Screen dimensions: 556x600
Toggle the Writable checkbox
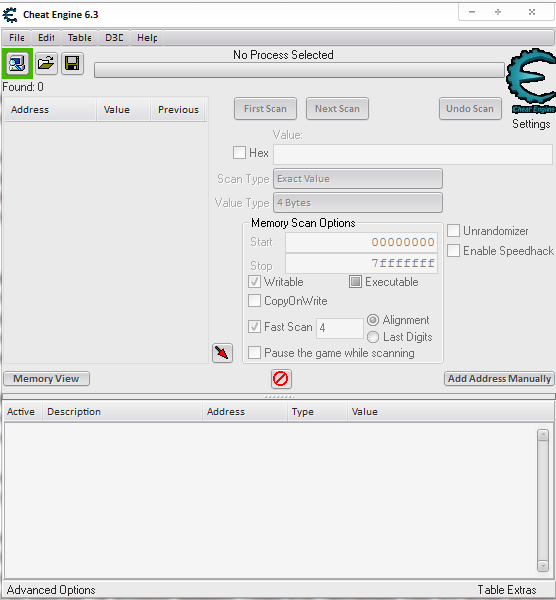click(x=254, y=282)
